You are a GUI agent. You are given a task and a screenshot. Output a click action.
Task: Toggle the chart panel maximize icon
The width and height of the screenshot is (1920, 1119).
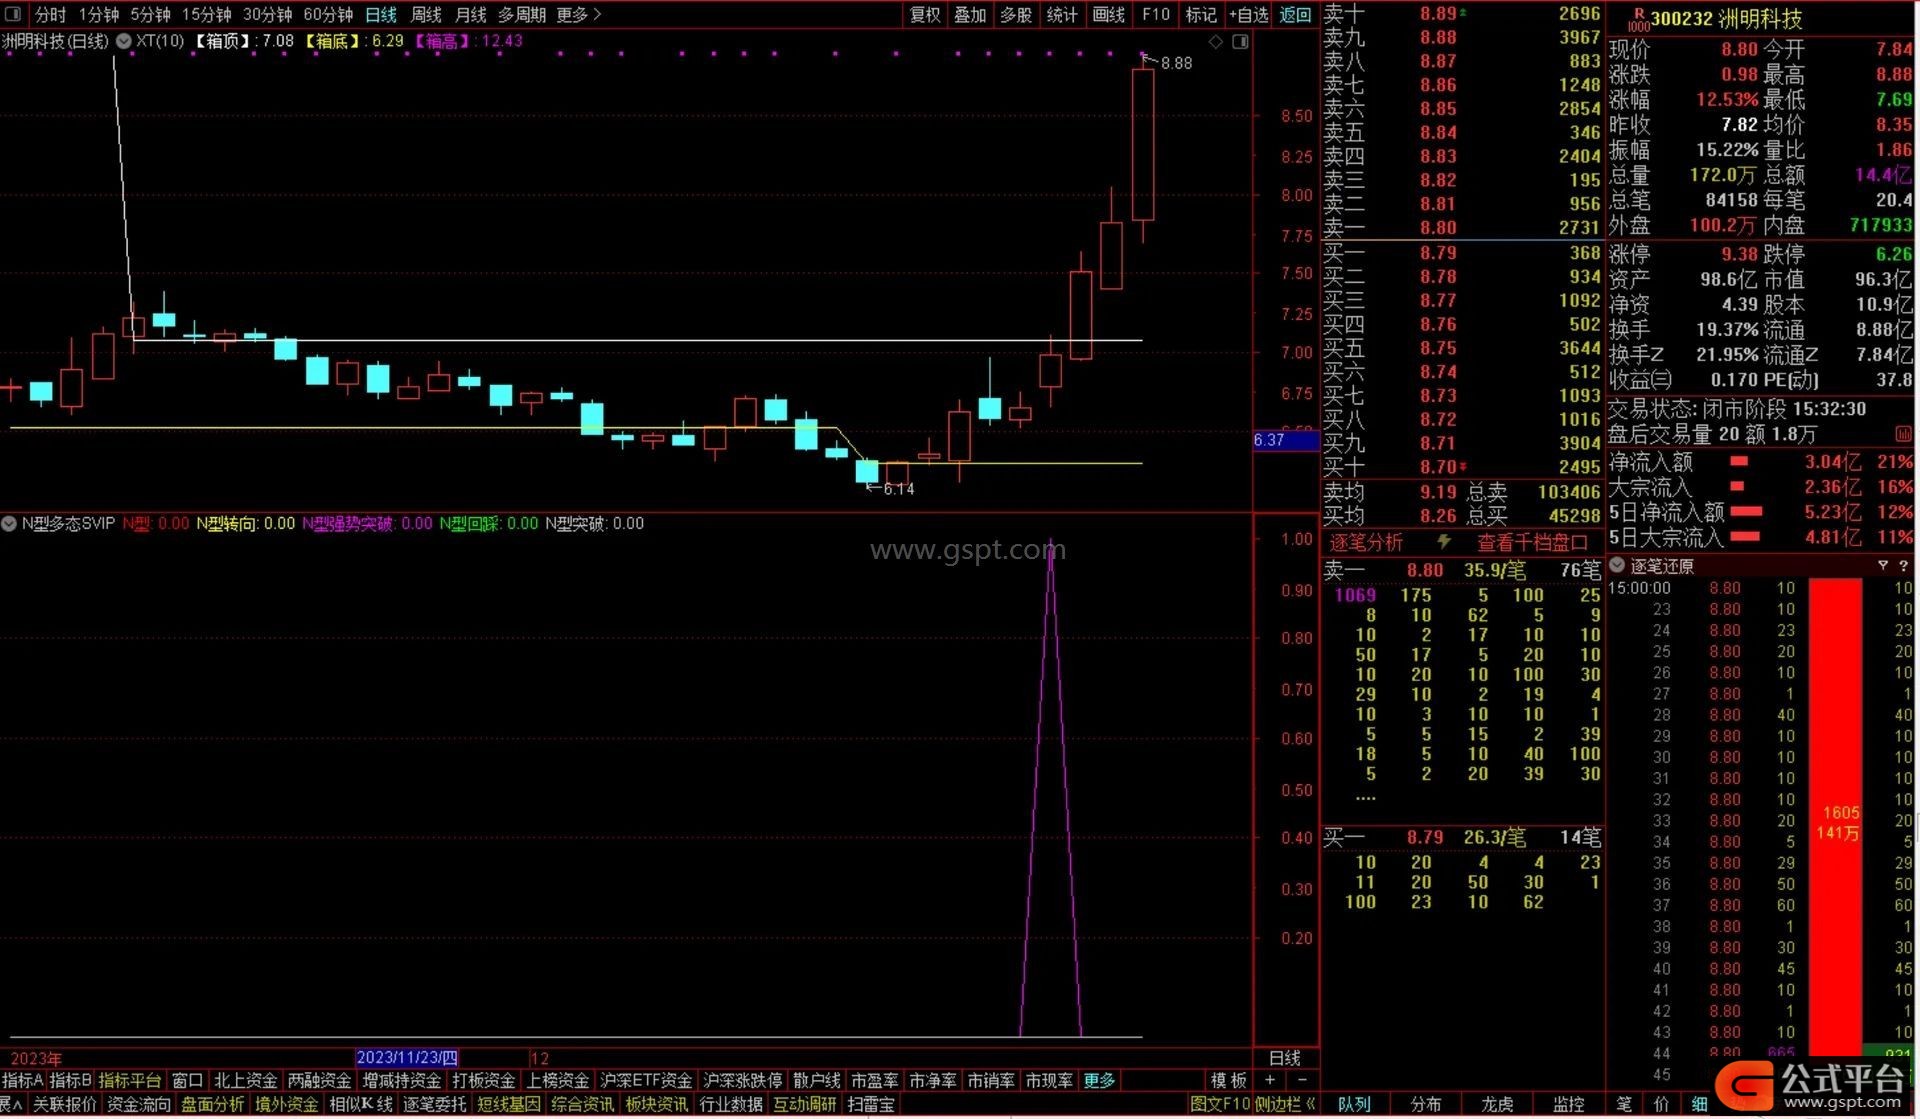click(x=1240, y=42)
